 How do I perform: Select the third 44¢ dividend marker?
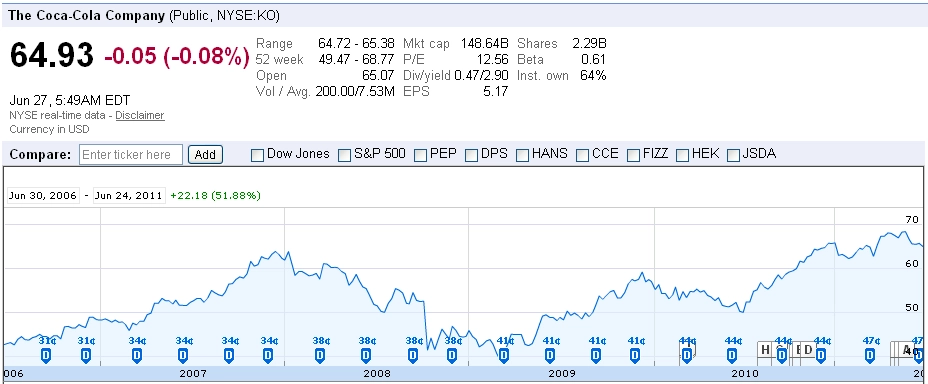782,356
